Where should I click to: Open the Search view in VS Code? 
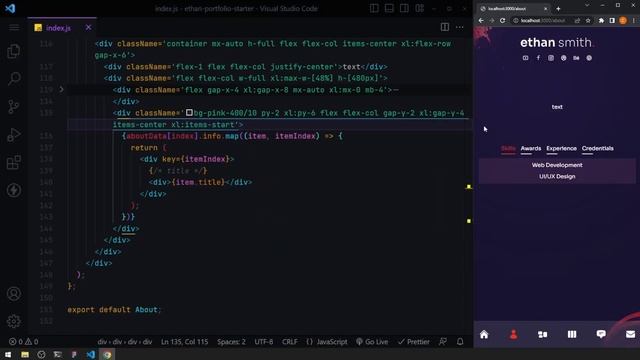point(13,78)
